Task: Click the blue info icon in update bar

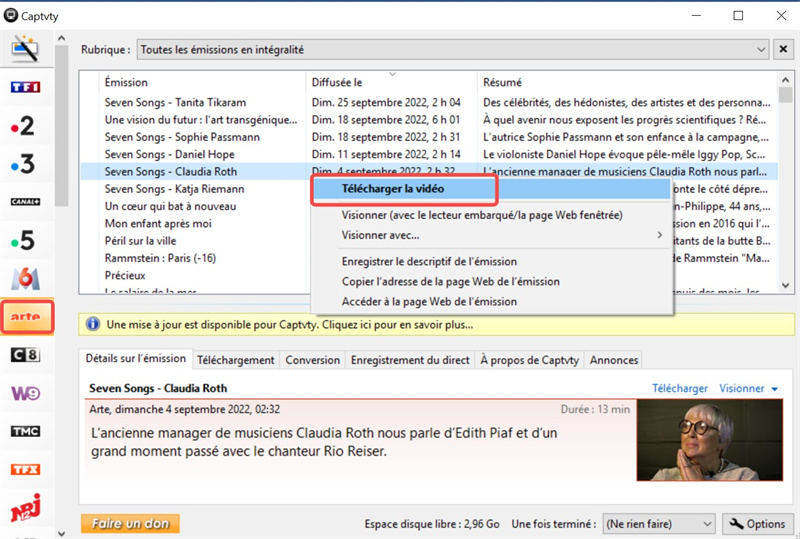Action: click(x=93, y=324)
